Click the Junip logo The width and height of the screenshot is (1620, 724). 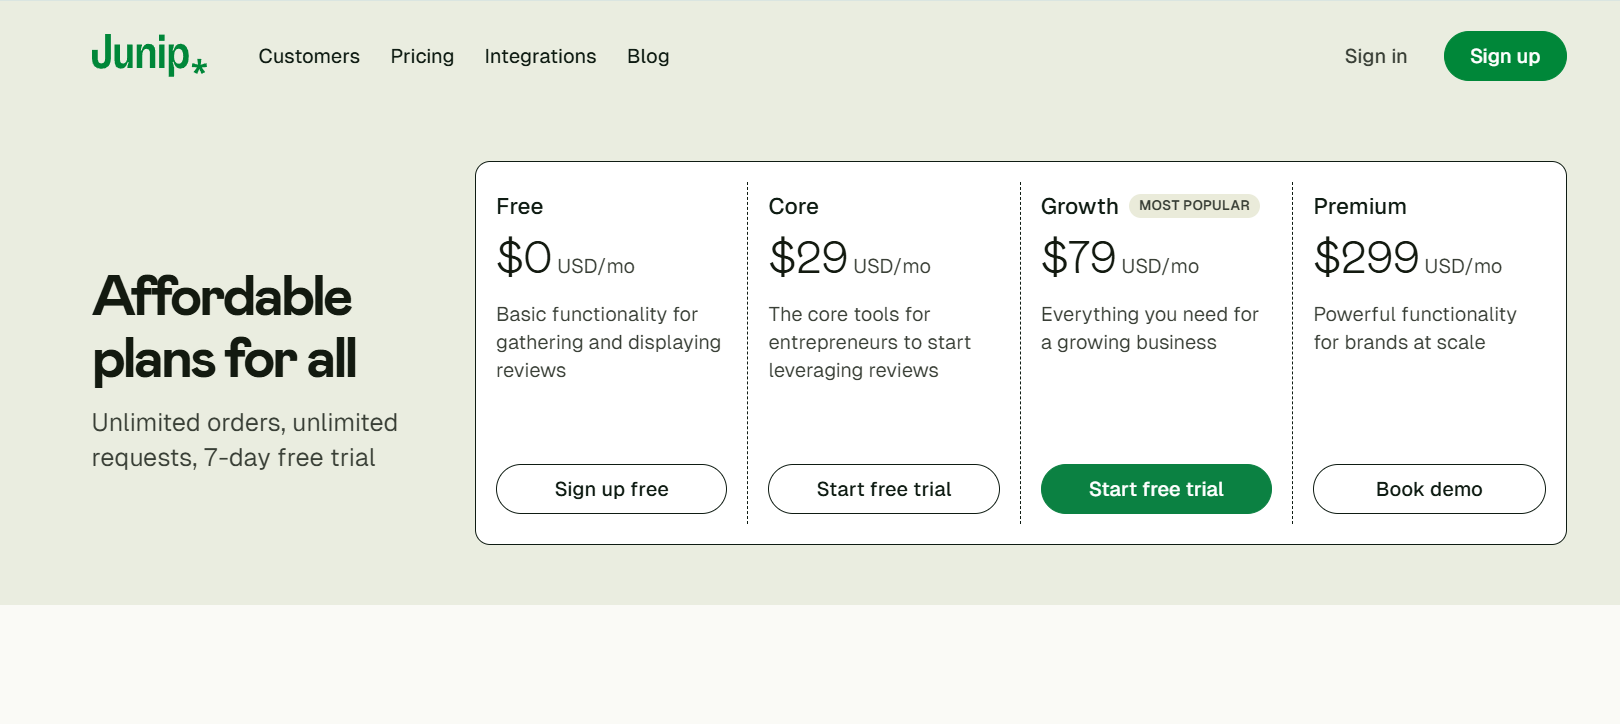click(148, 55)
